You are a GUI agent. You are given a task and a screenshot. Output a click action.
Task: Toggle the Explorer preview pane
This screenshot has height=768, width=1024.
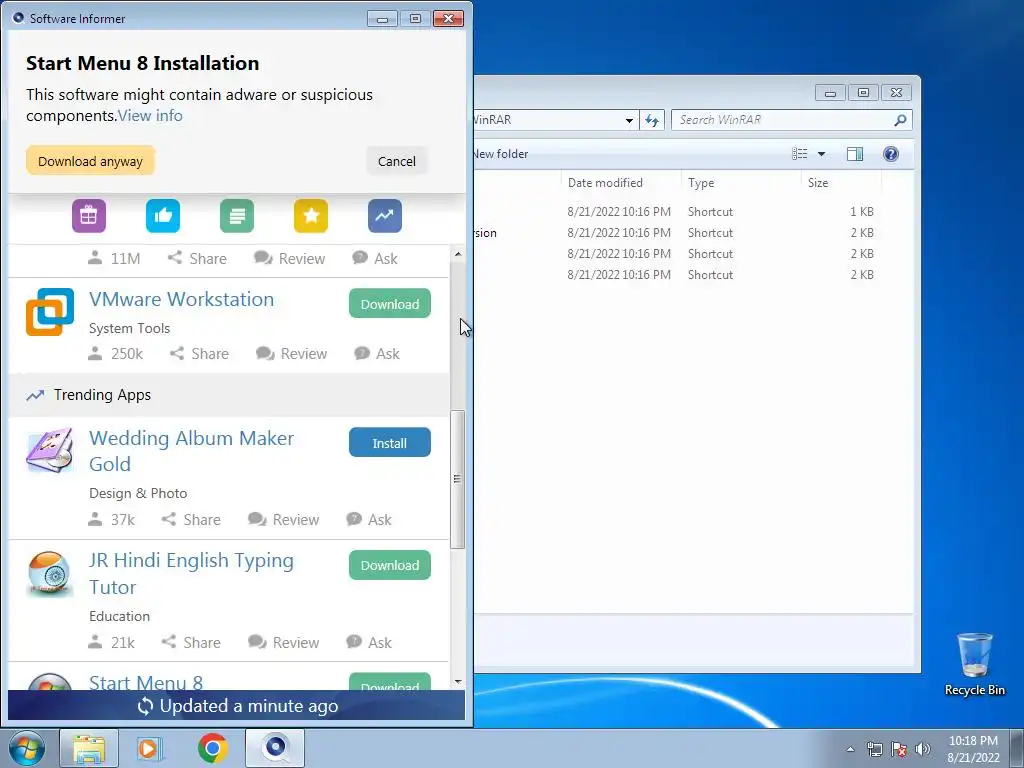tap(855, 154)
